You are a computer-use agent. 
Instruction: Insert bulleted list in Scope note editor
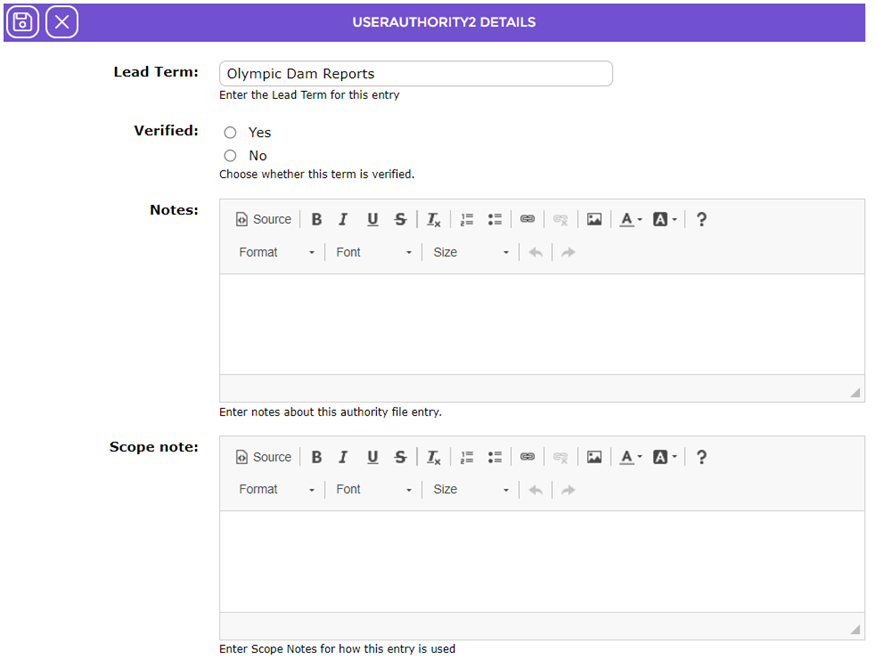click(494, 457)
